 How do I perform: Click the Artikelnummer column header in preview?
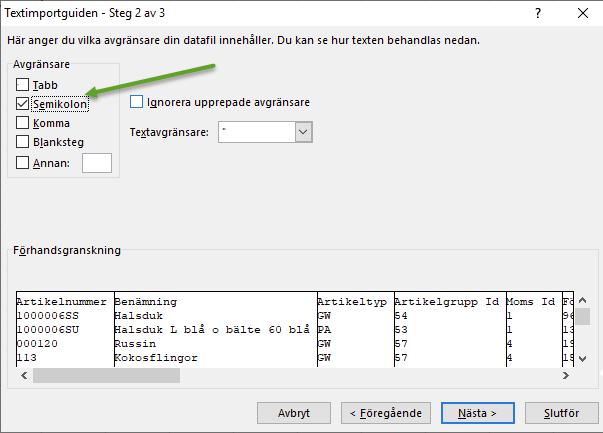[x=62, y=301]
